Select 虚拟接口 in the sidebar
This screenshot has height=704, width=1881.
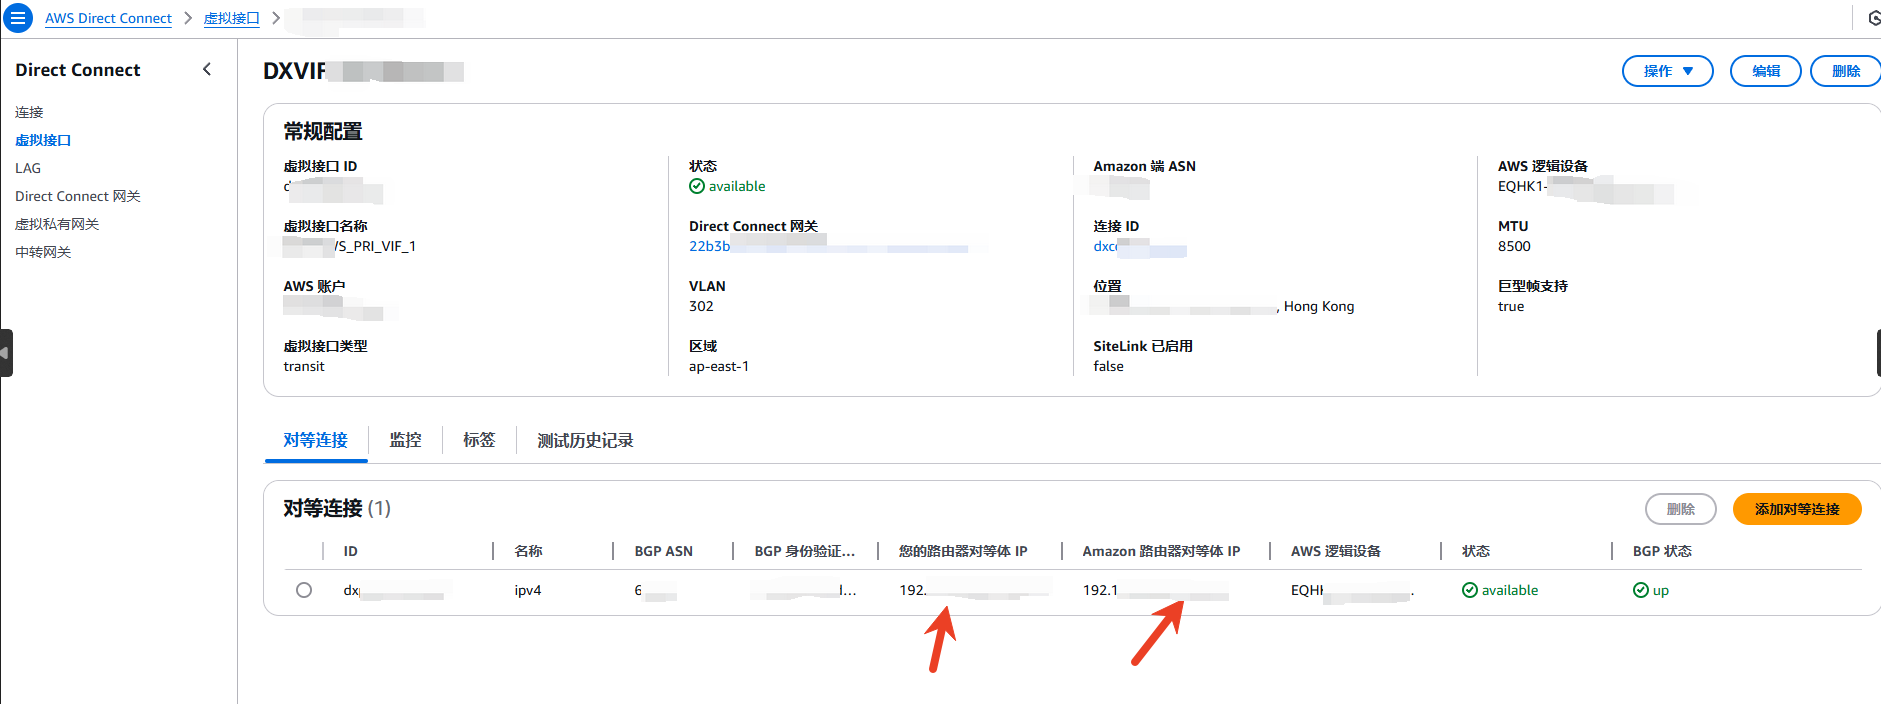coord(43,140)
